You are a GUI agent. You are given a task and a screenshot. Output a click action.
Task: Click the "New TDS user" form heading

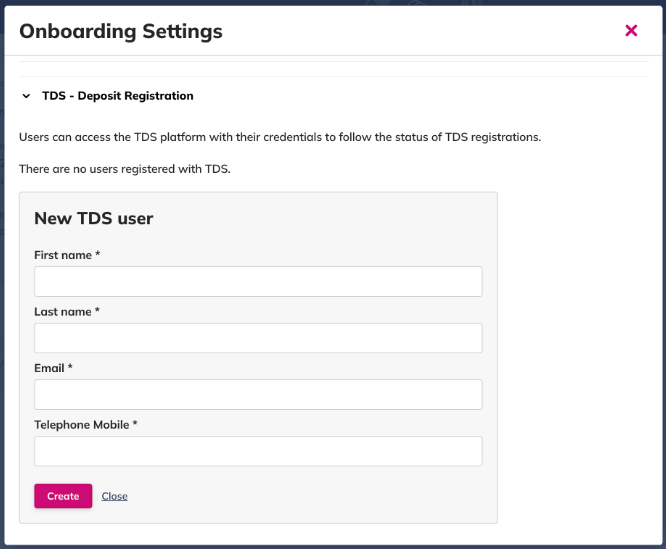(x=93, y=218)
